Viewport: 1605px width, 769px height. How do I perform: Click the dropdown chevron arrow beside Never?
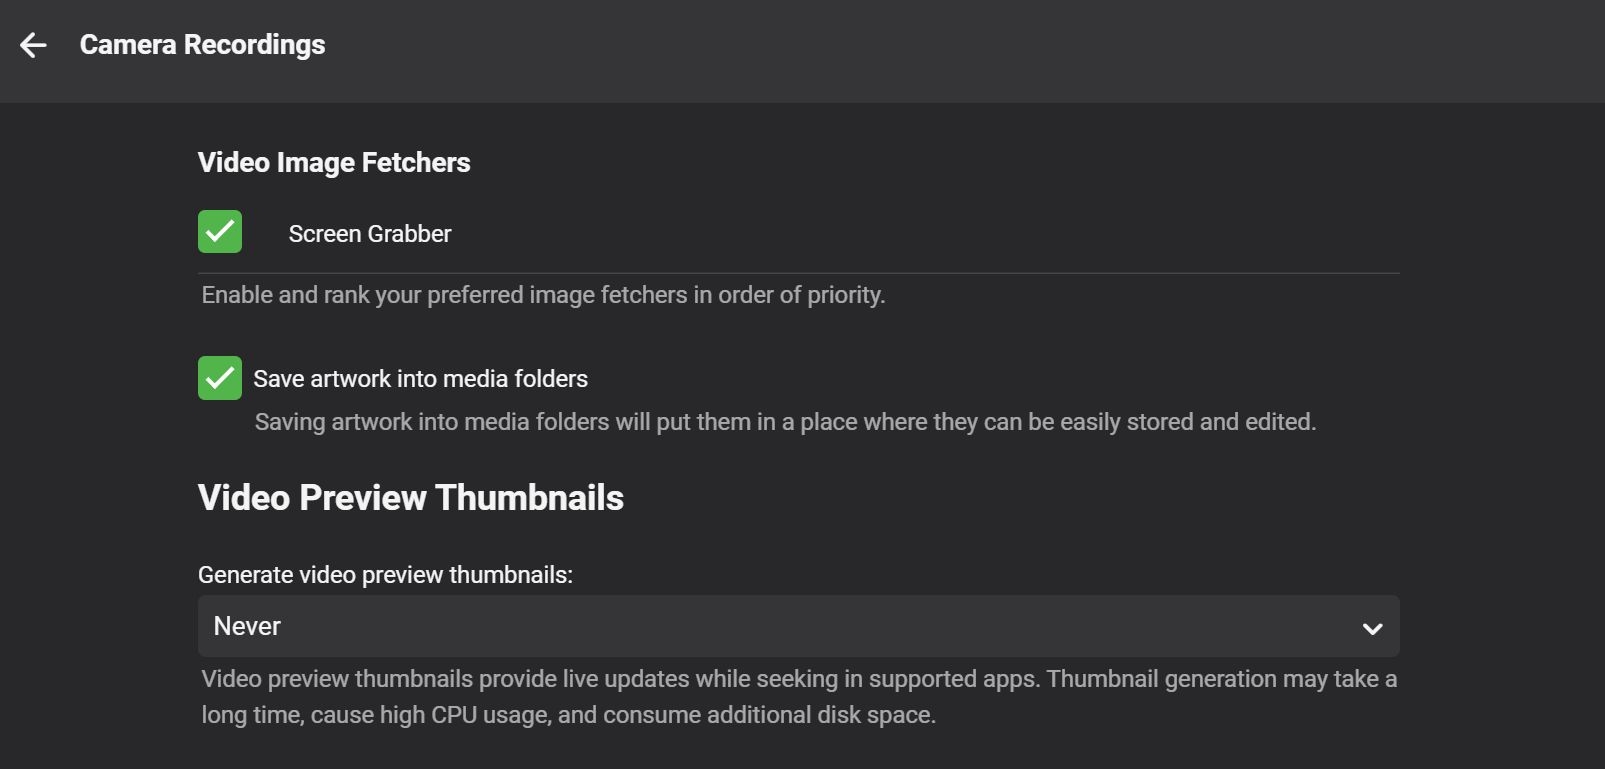tap(1372, 628)
